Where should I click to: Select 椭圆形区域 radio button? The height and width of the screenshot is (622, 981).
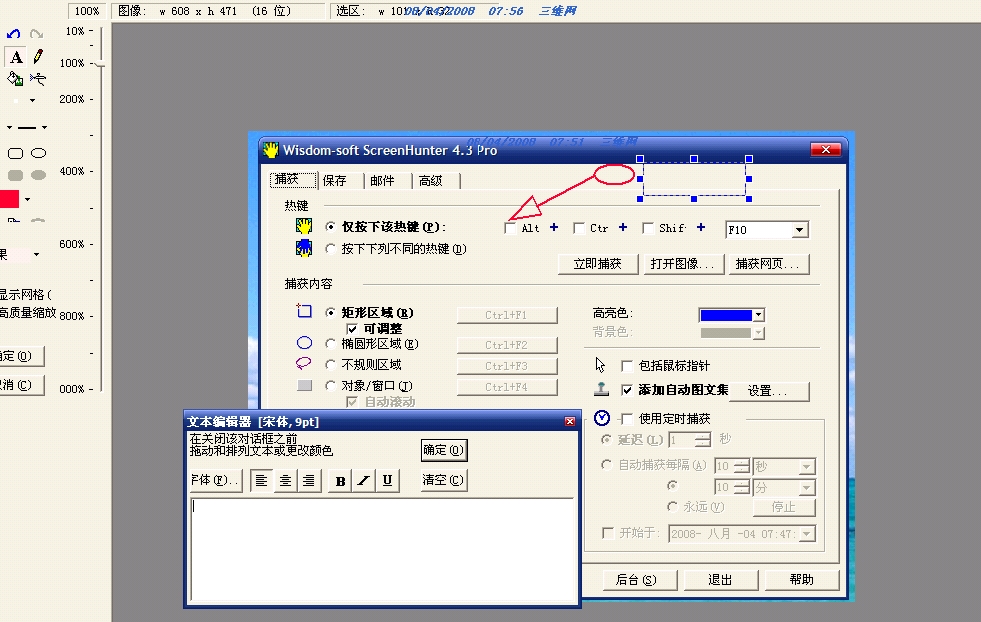coord(330,344)
